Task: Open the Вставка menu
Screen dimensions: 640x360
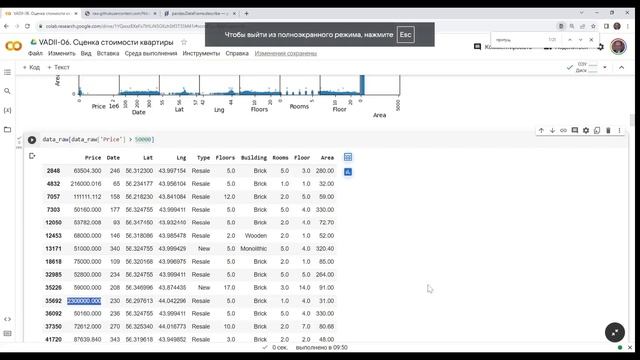Action: (x=108, y=53)
